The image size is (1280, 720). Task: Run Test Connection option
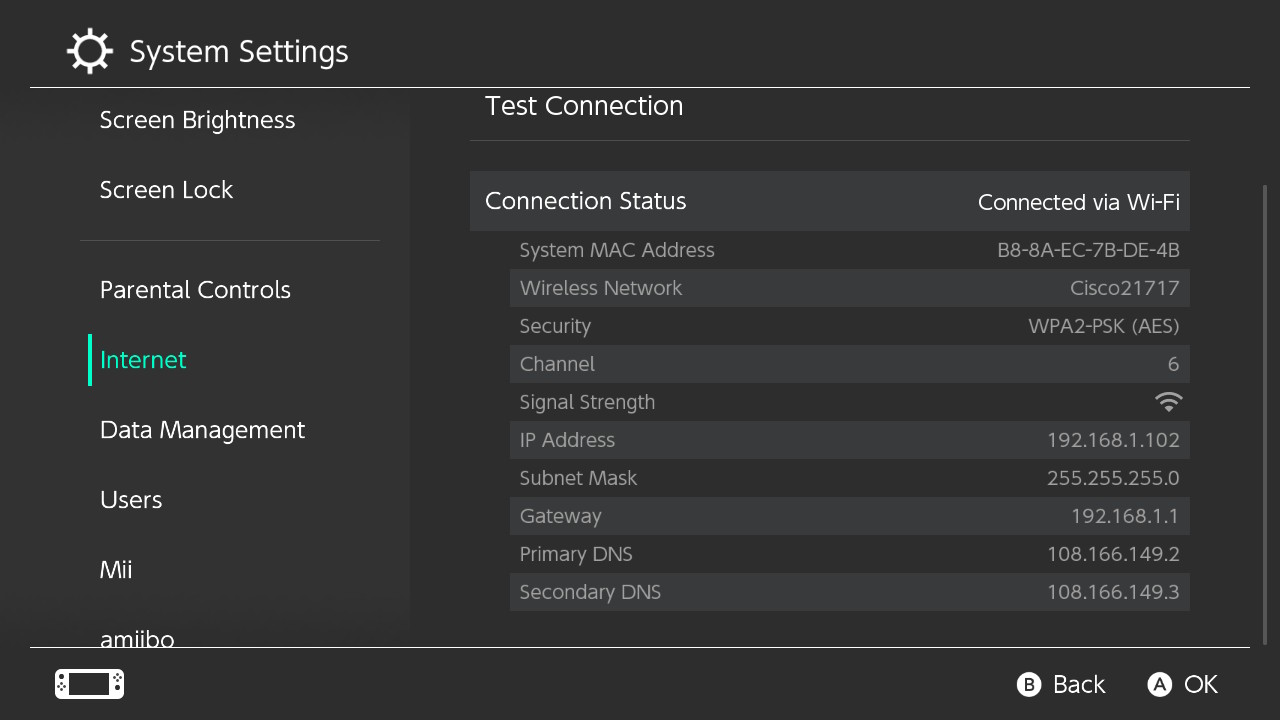584,106
